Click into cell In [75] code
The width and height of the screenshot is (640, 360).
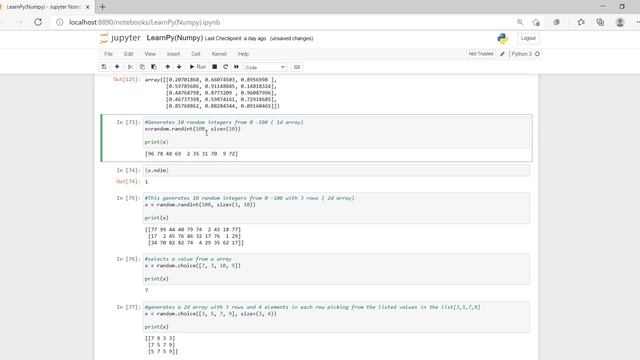click(x=336, y=208)
